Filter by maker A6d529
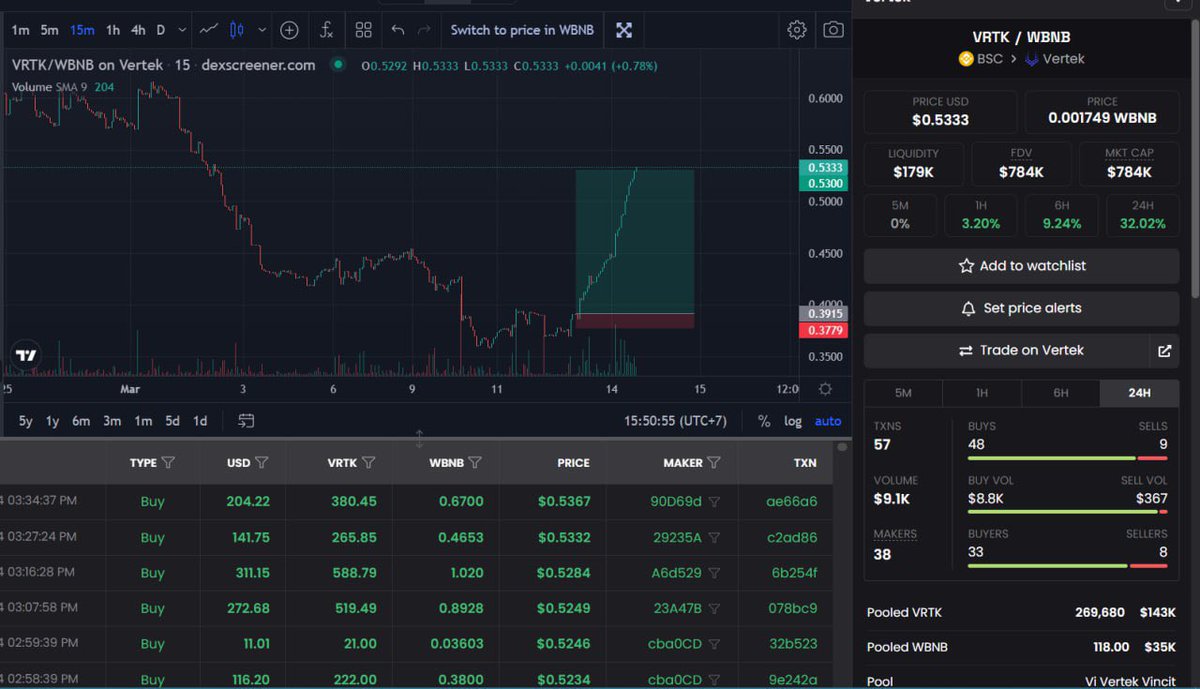Image resolution: width=1200 pixels, height=689 pixels. [714, 573]
